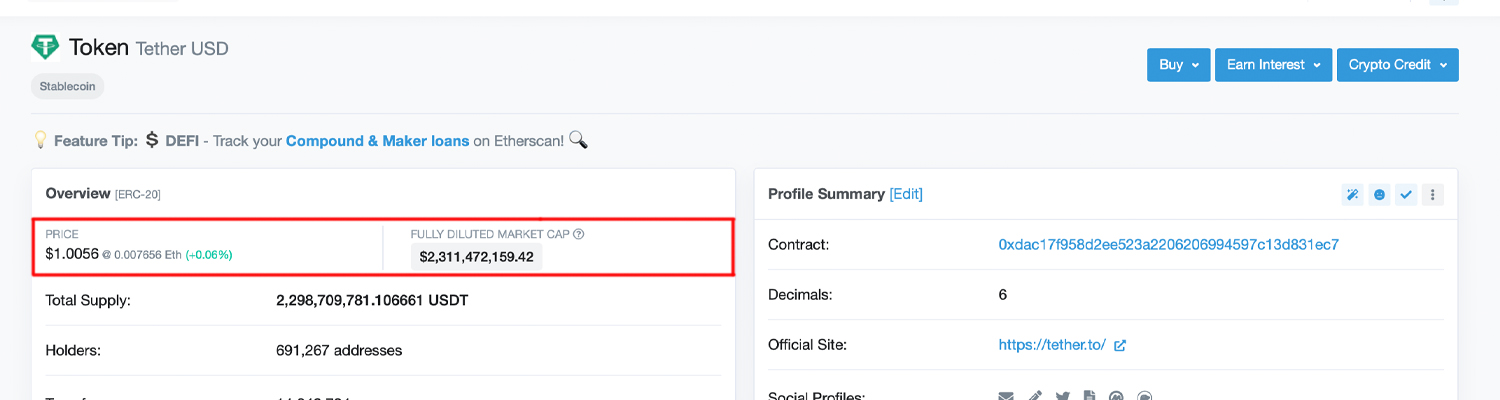Viewport: 1500px width, 400px height.
Task: Open the three-dot more options menu
Action: [1433, 195]
